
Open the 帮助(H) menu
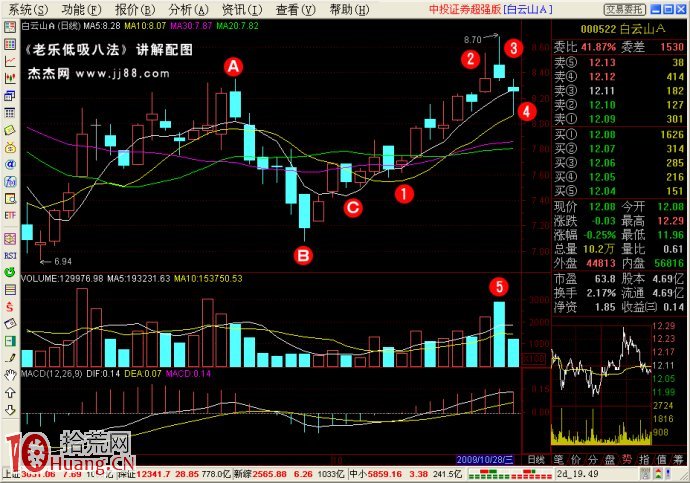tap(349, 9)
